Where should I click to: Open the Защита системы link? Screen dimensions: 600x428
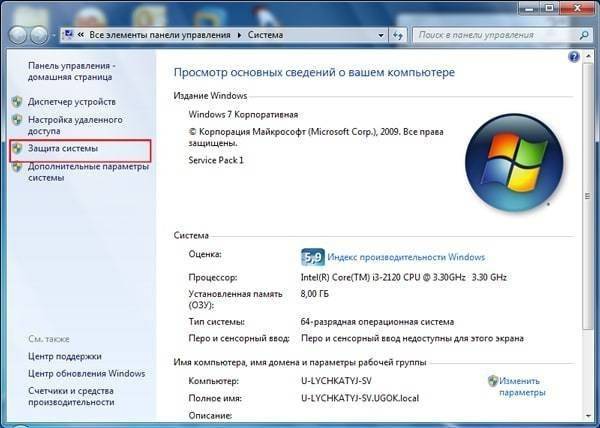coord(64,150)
